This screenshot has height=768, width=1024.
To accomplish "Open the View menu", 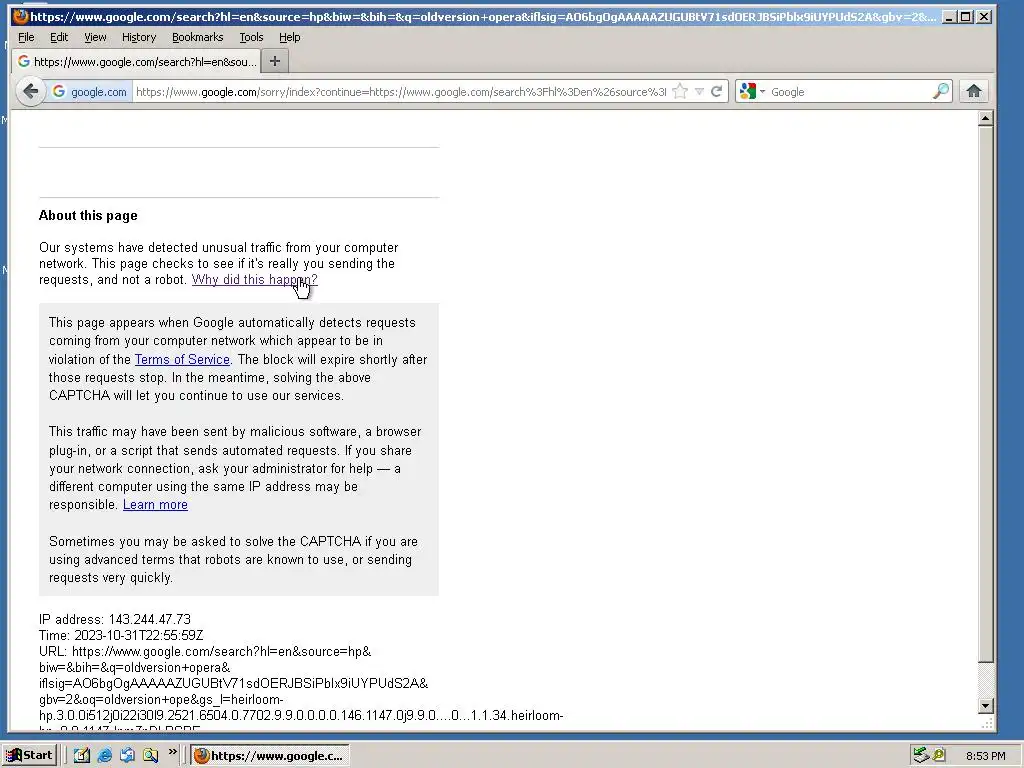I will click(x=95, y=37).
